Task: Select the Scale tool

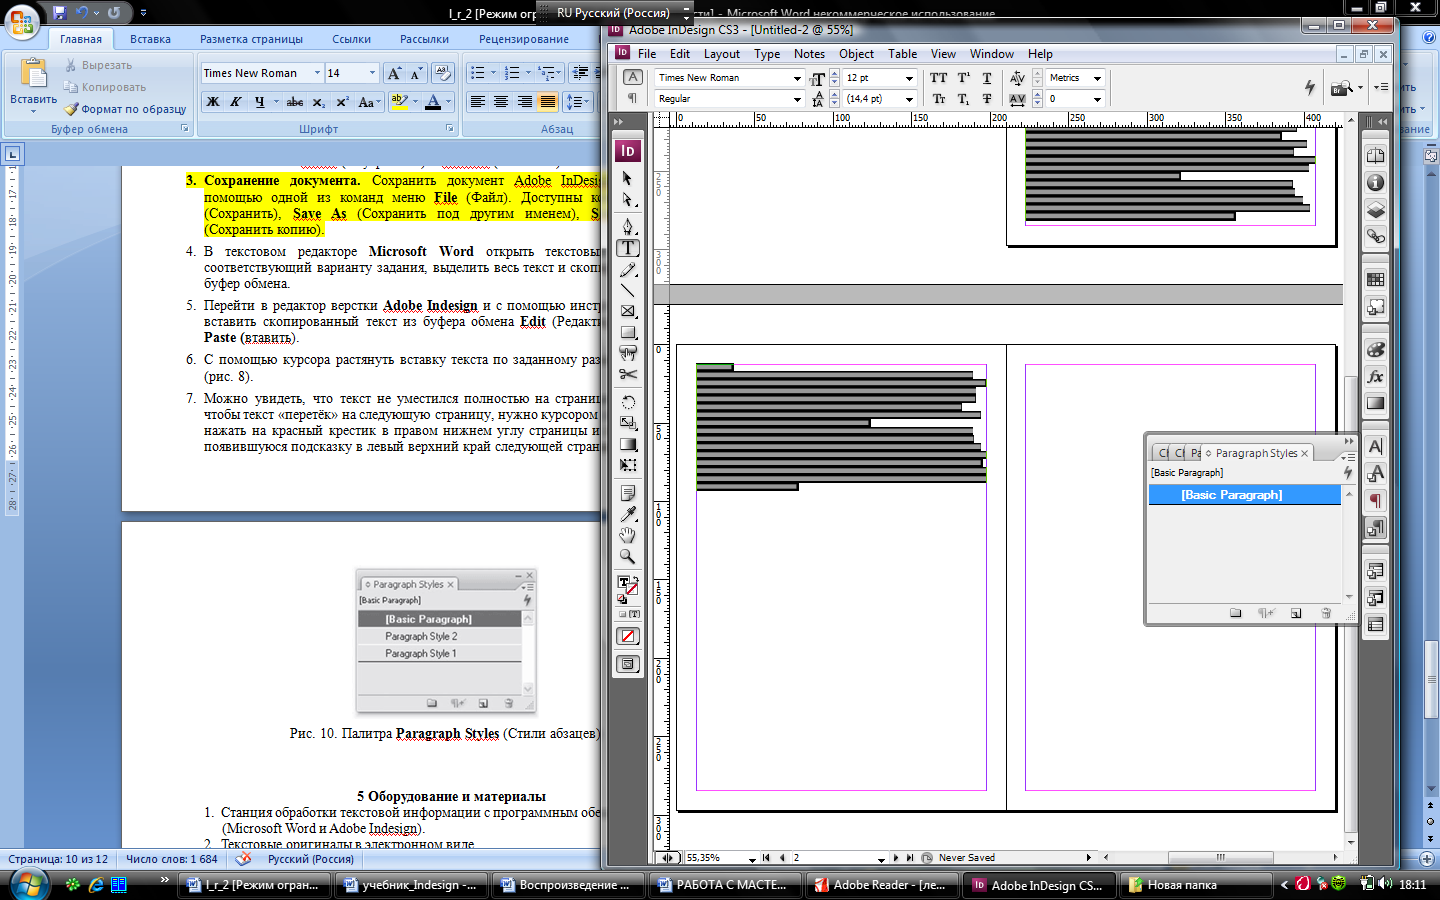Action: [627, 422]
